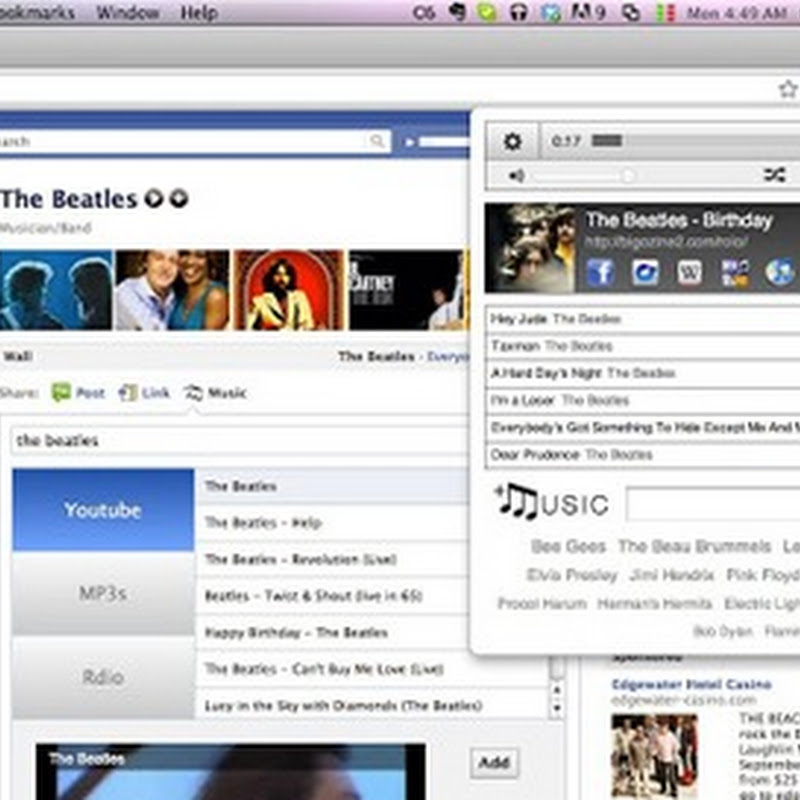Click the blue circular share icon

tap(645, 272)
